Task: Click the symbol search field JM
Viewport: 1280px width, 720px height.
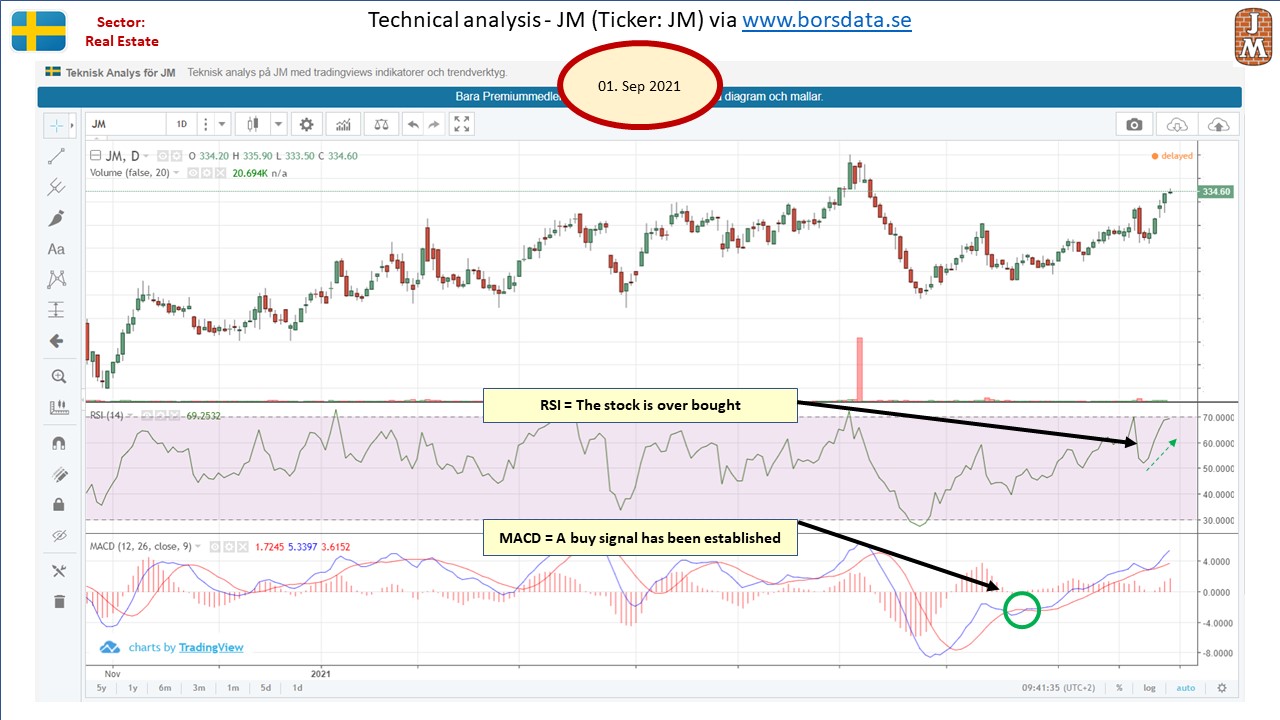Action: coord(126,124)
